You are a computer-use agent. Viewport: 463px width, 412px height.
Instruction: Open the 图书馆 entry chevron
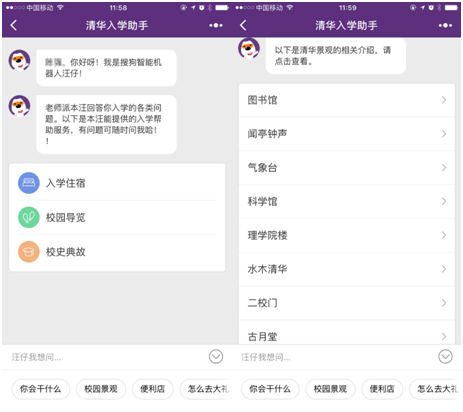click(444, 100)
